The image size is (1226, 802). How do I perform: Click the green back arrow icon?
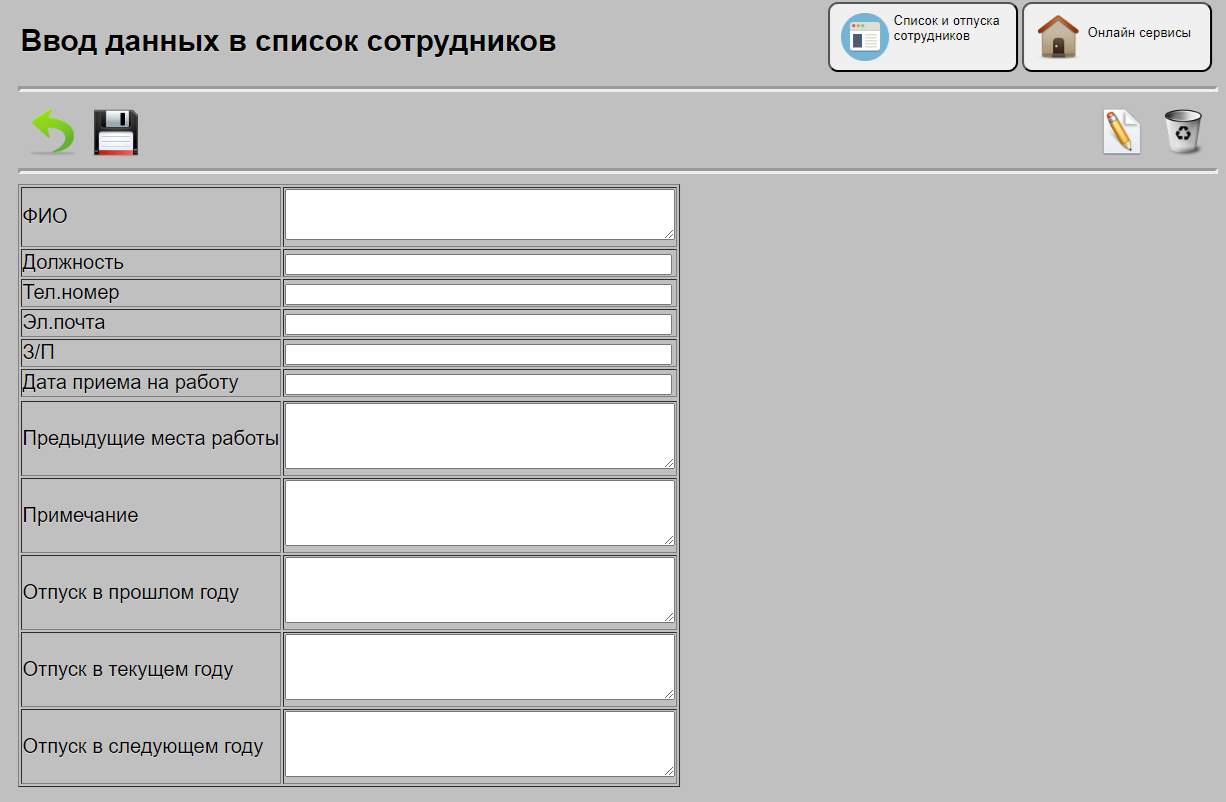[50, 131]
